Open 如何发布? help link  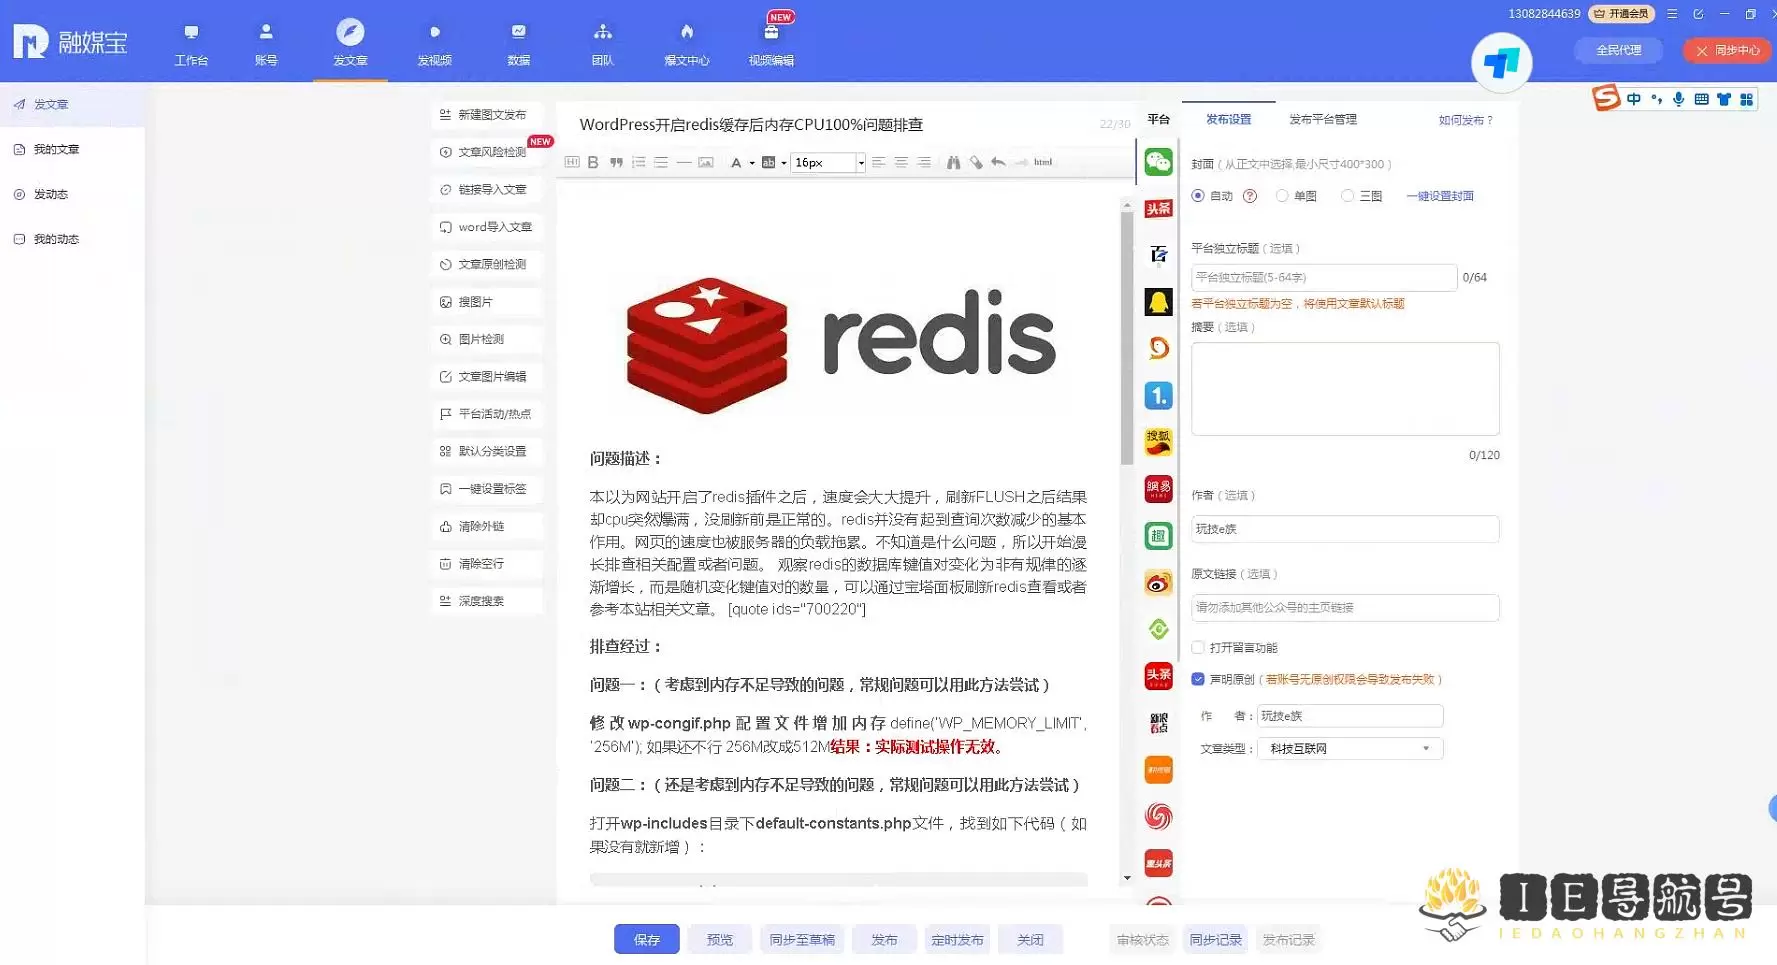coord(1466,120)
